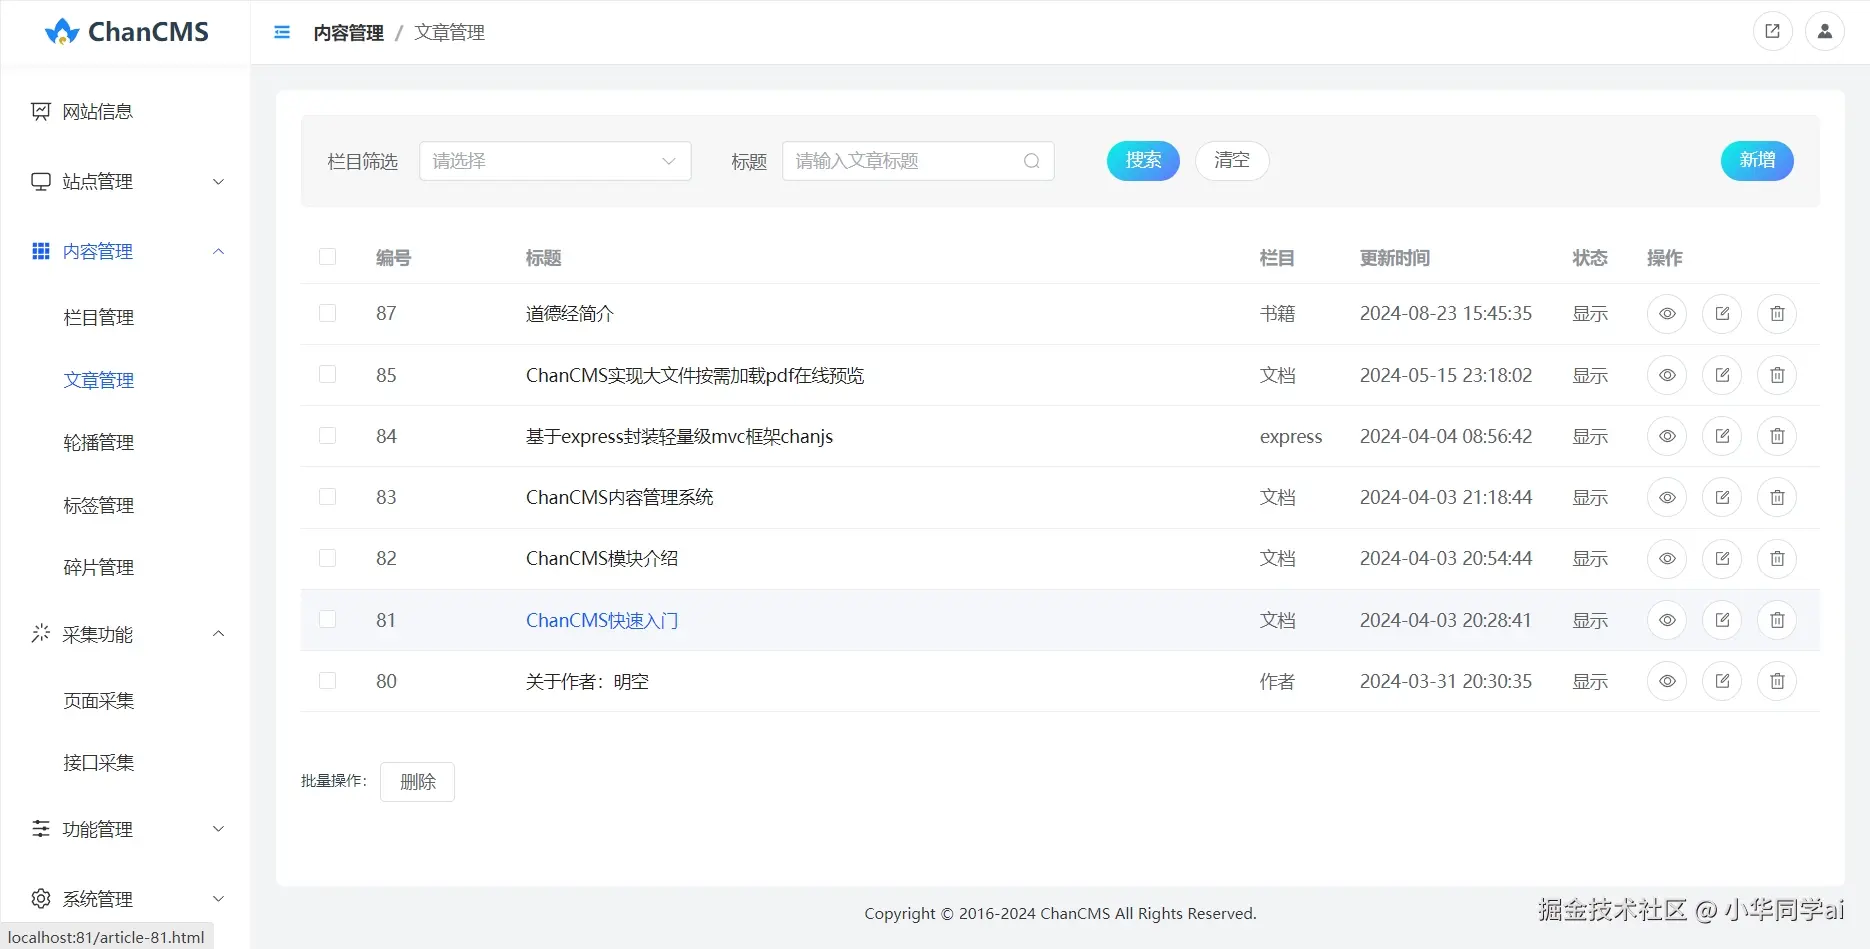Click the 搜索 button

coord(1143,161)
